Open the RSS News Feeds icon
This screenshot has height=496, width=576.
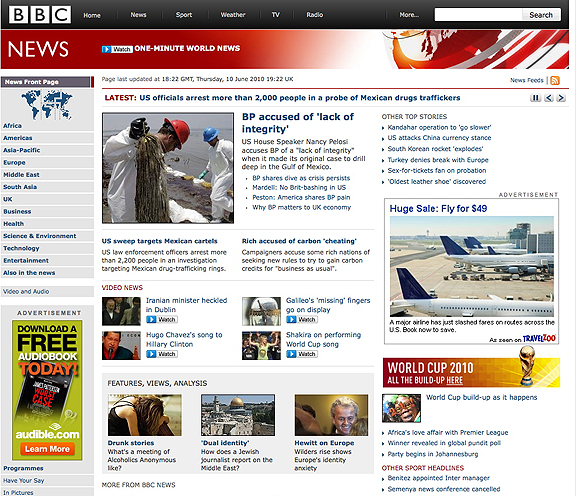(x=555, y=80)
